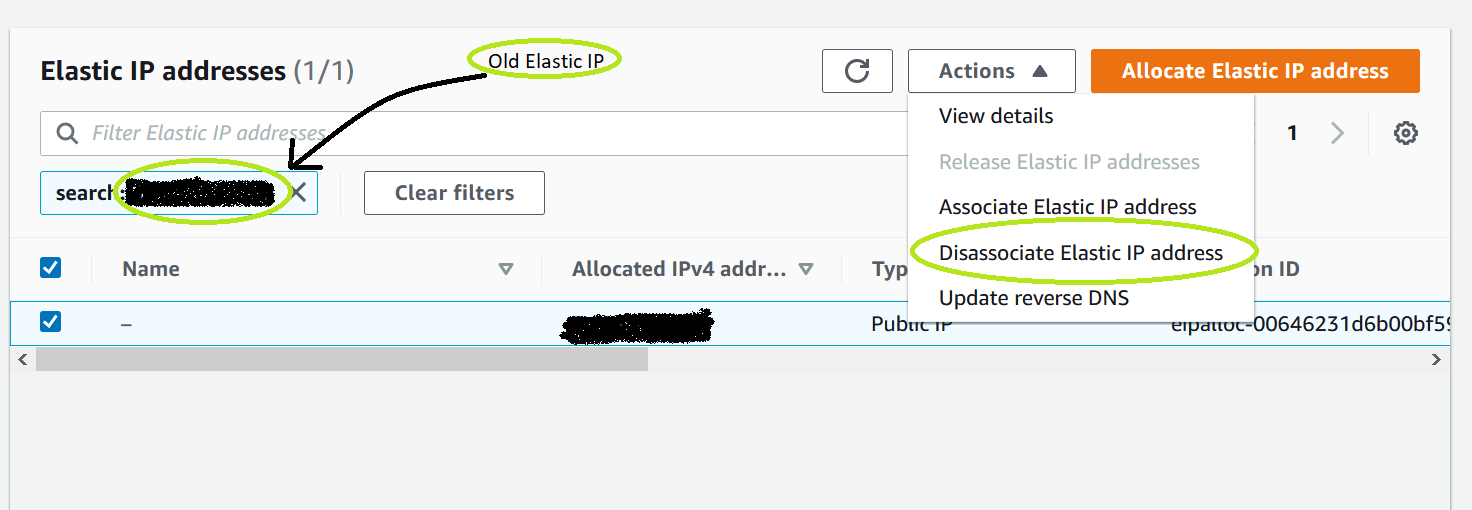Click the horizontal scrollbar right arrow
Image resolution: width=1472 pixels, height=510 pixels.
click(1437, 359)
